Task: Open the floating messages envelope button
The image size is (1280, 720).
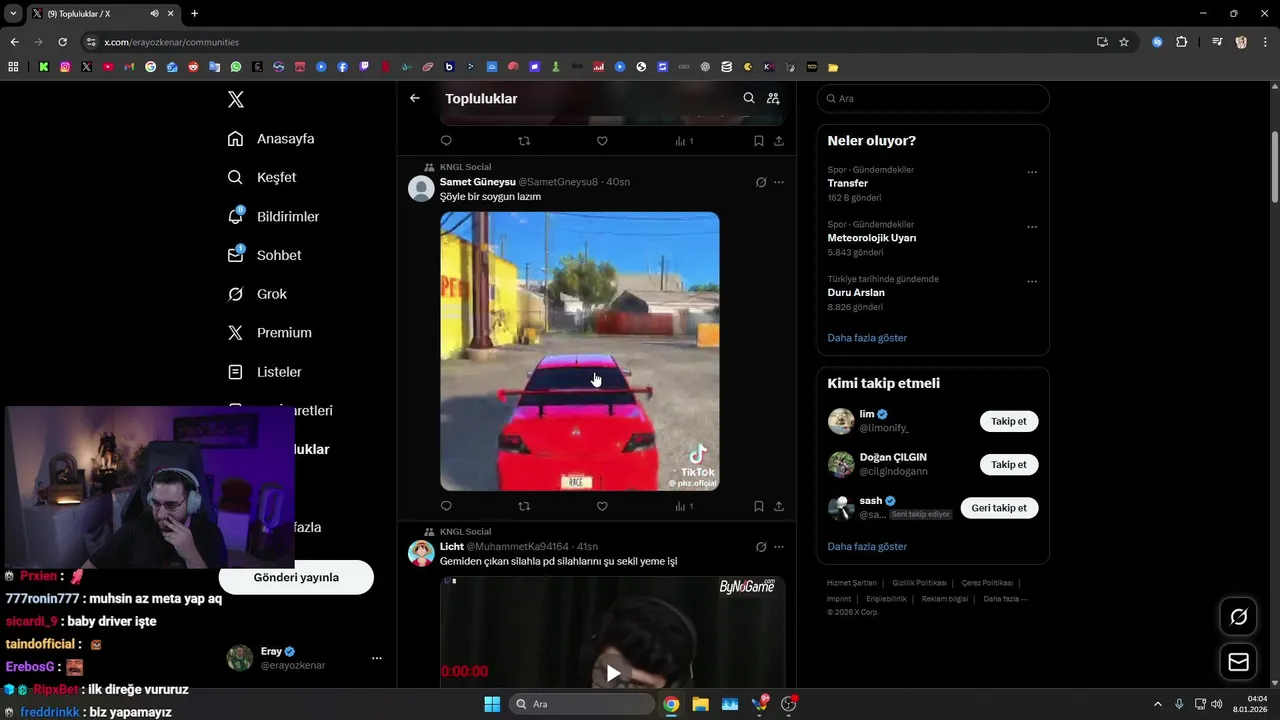Action: click(1238, 662)
